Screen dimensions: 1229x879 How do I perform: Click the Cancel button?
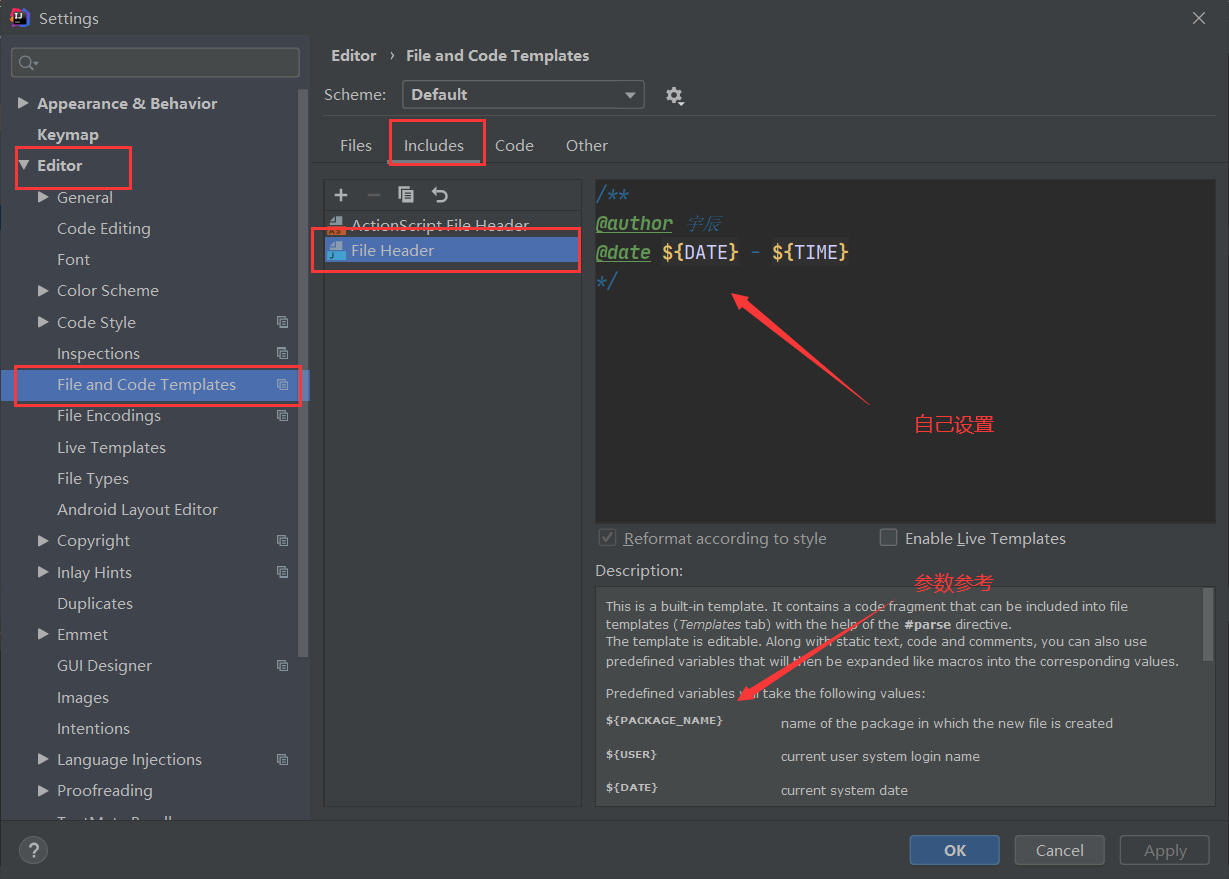(x=1060, y=850)
